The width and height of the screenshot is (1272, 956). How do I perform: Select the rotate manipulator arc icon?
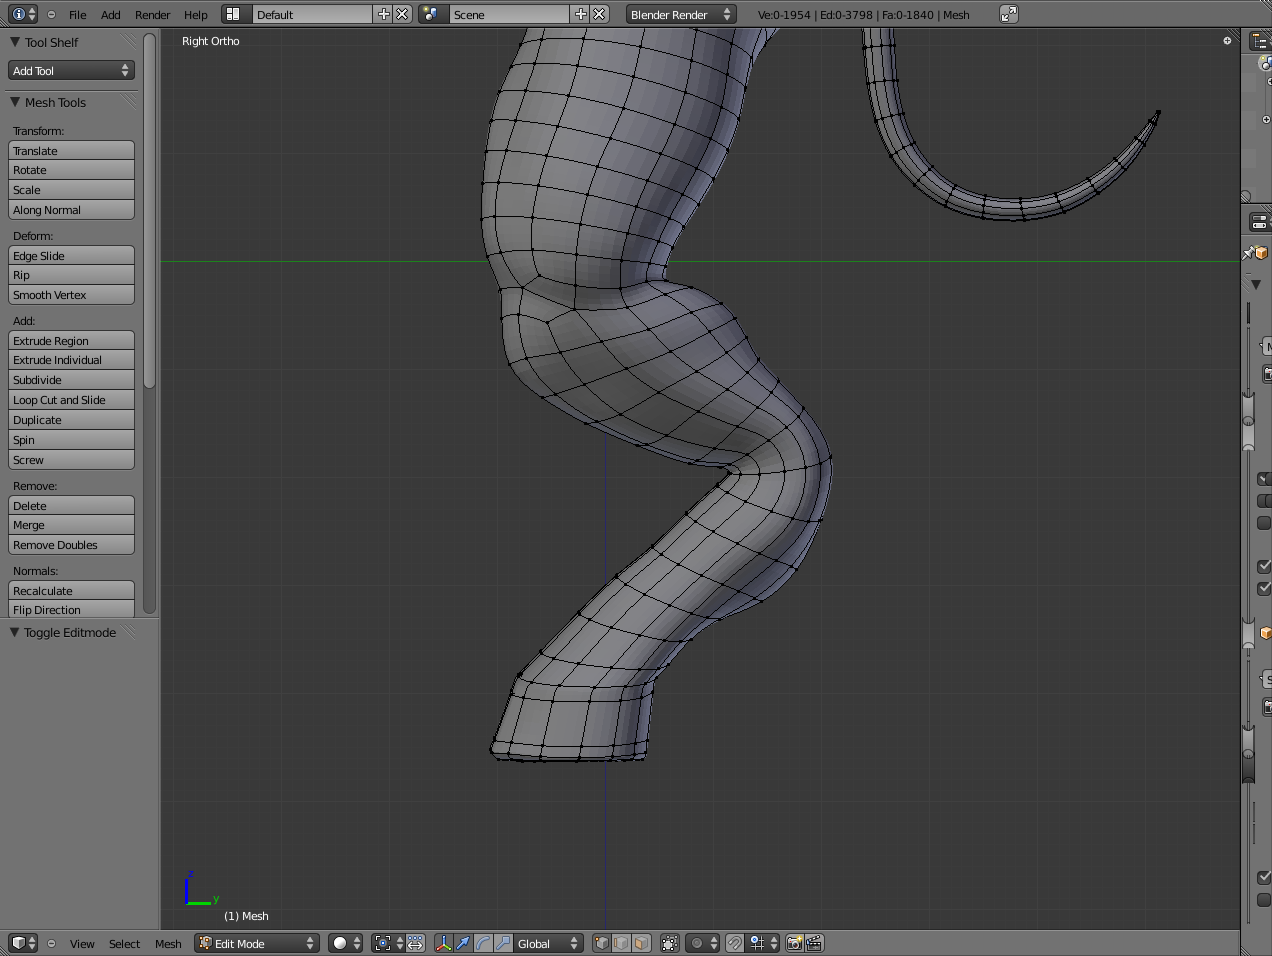pyautogui.click(x=483, y=943)
